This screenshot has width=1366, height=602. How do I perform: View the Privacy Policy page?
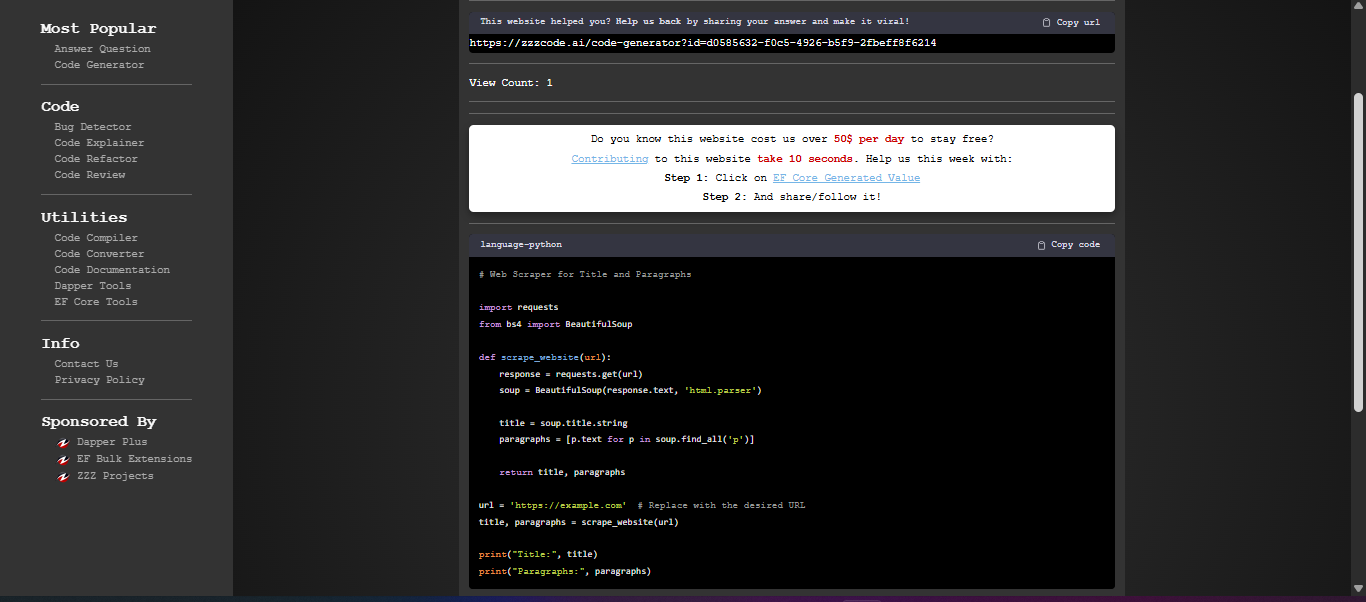pos(99,380)
